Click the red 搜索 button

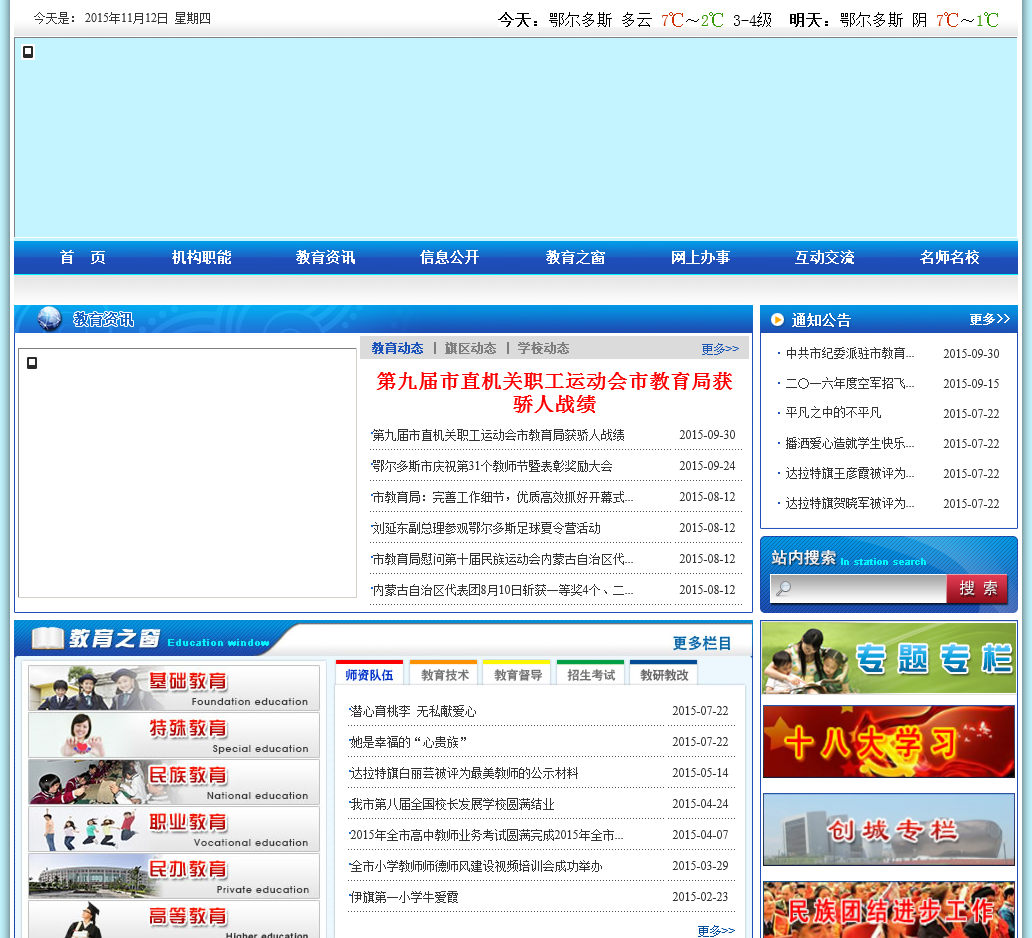tap(977, 588)
